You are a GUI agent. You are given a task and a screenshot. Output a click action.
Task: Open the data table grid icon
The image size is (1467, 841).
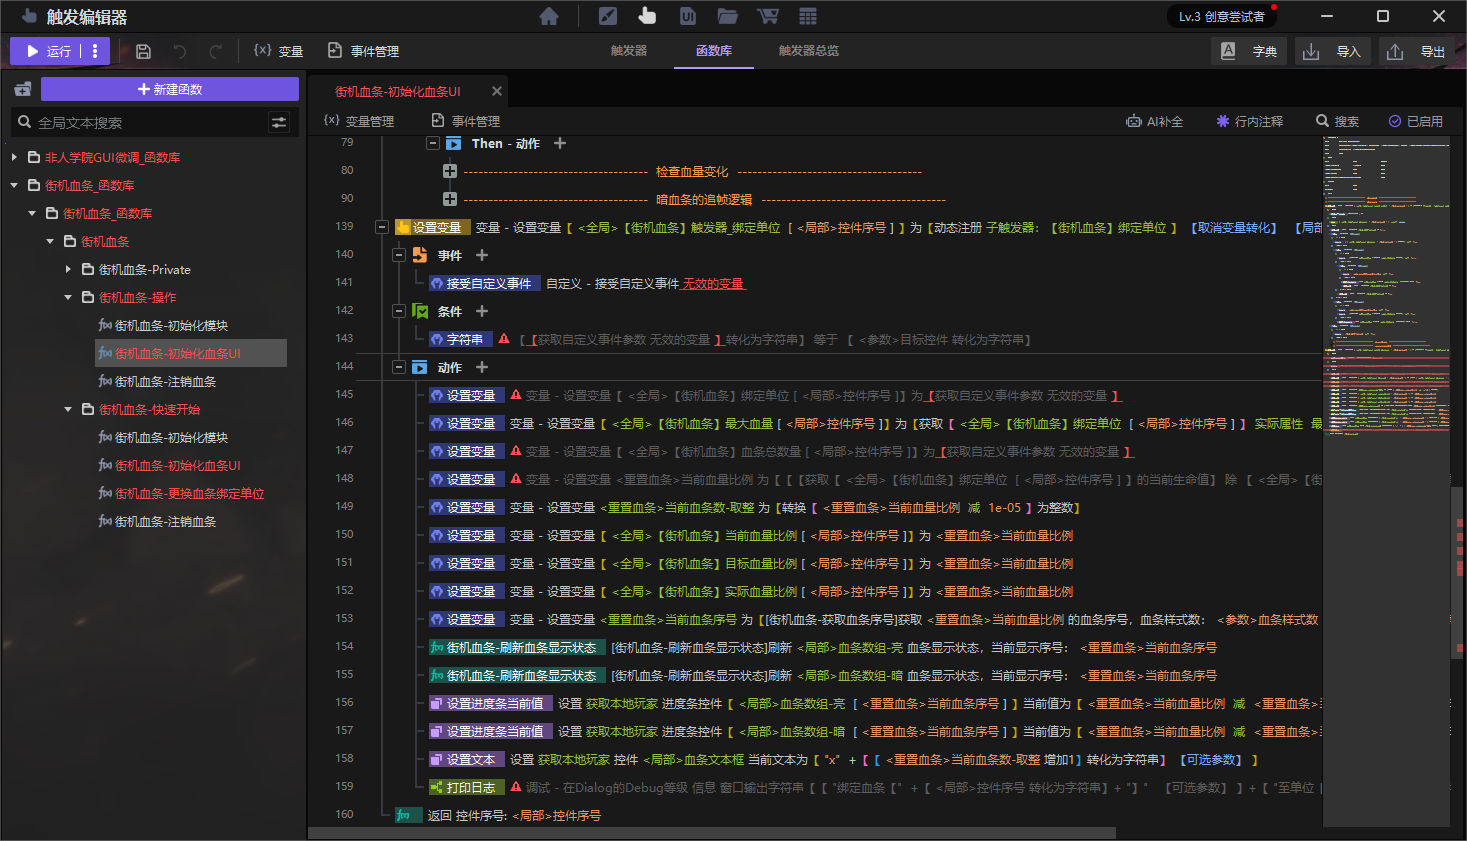click(x=808, y=16)
